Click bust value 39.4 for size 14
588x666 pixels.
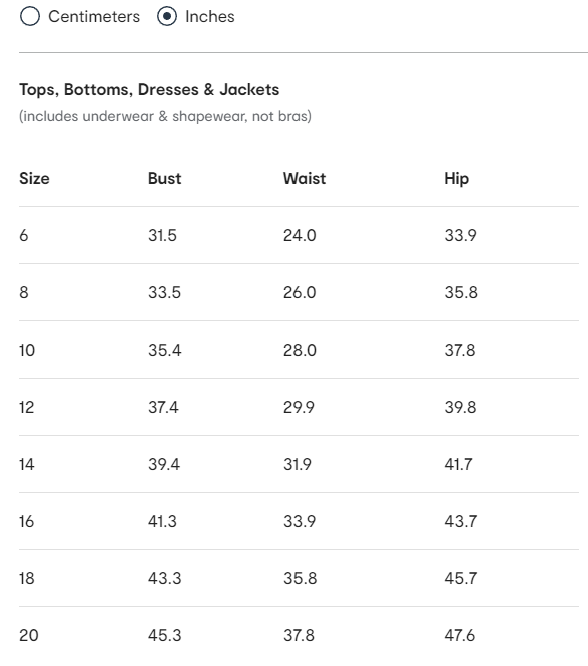[x=164, y=464]
